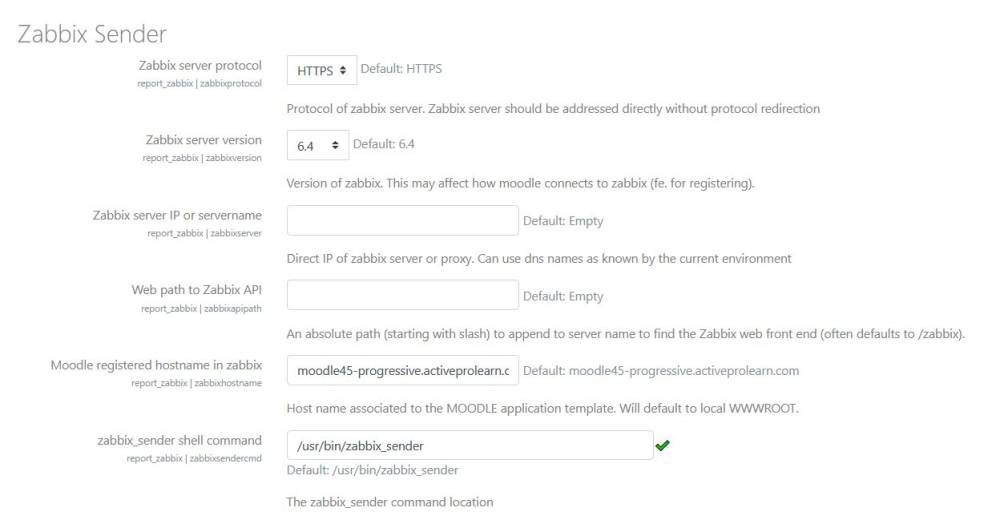Click the "report_zabbix | zabbixprotocol" setting identifier

199,83
